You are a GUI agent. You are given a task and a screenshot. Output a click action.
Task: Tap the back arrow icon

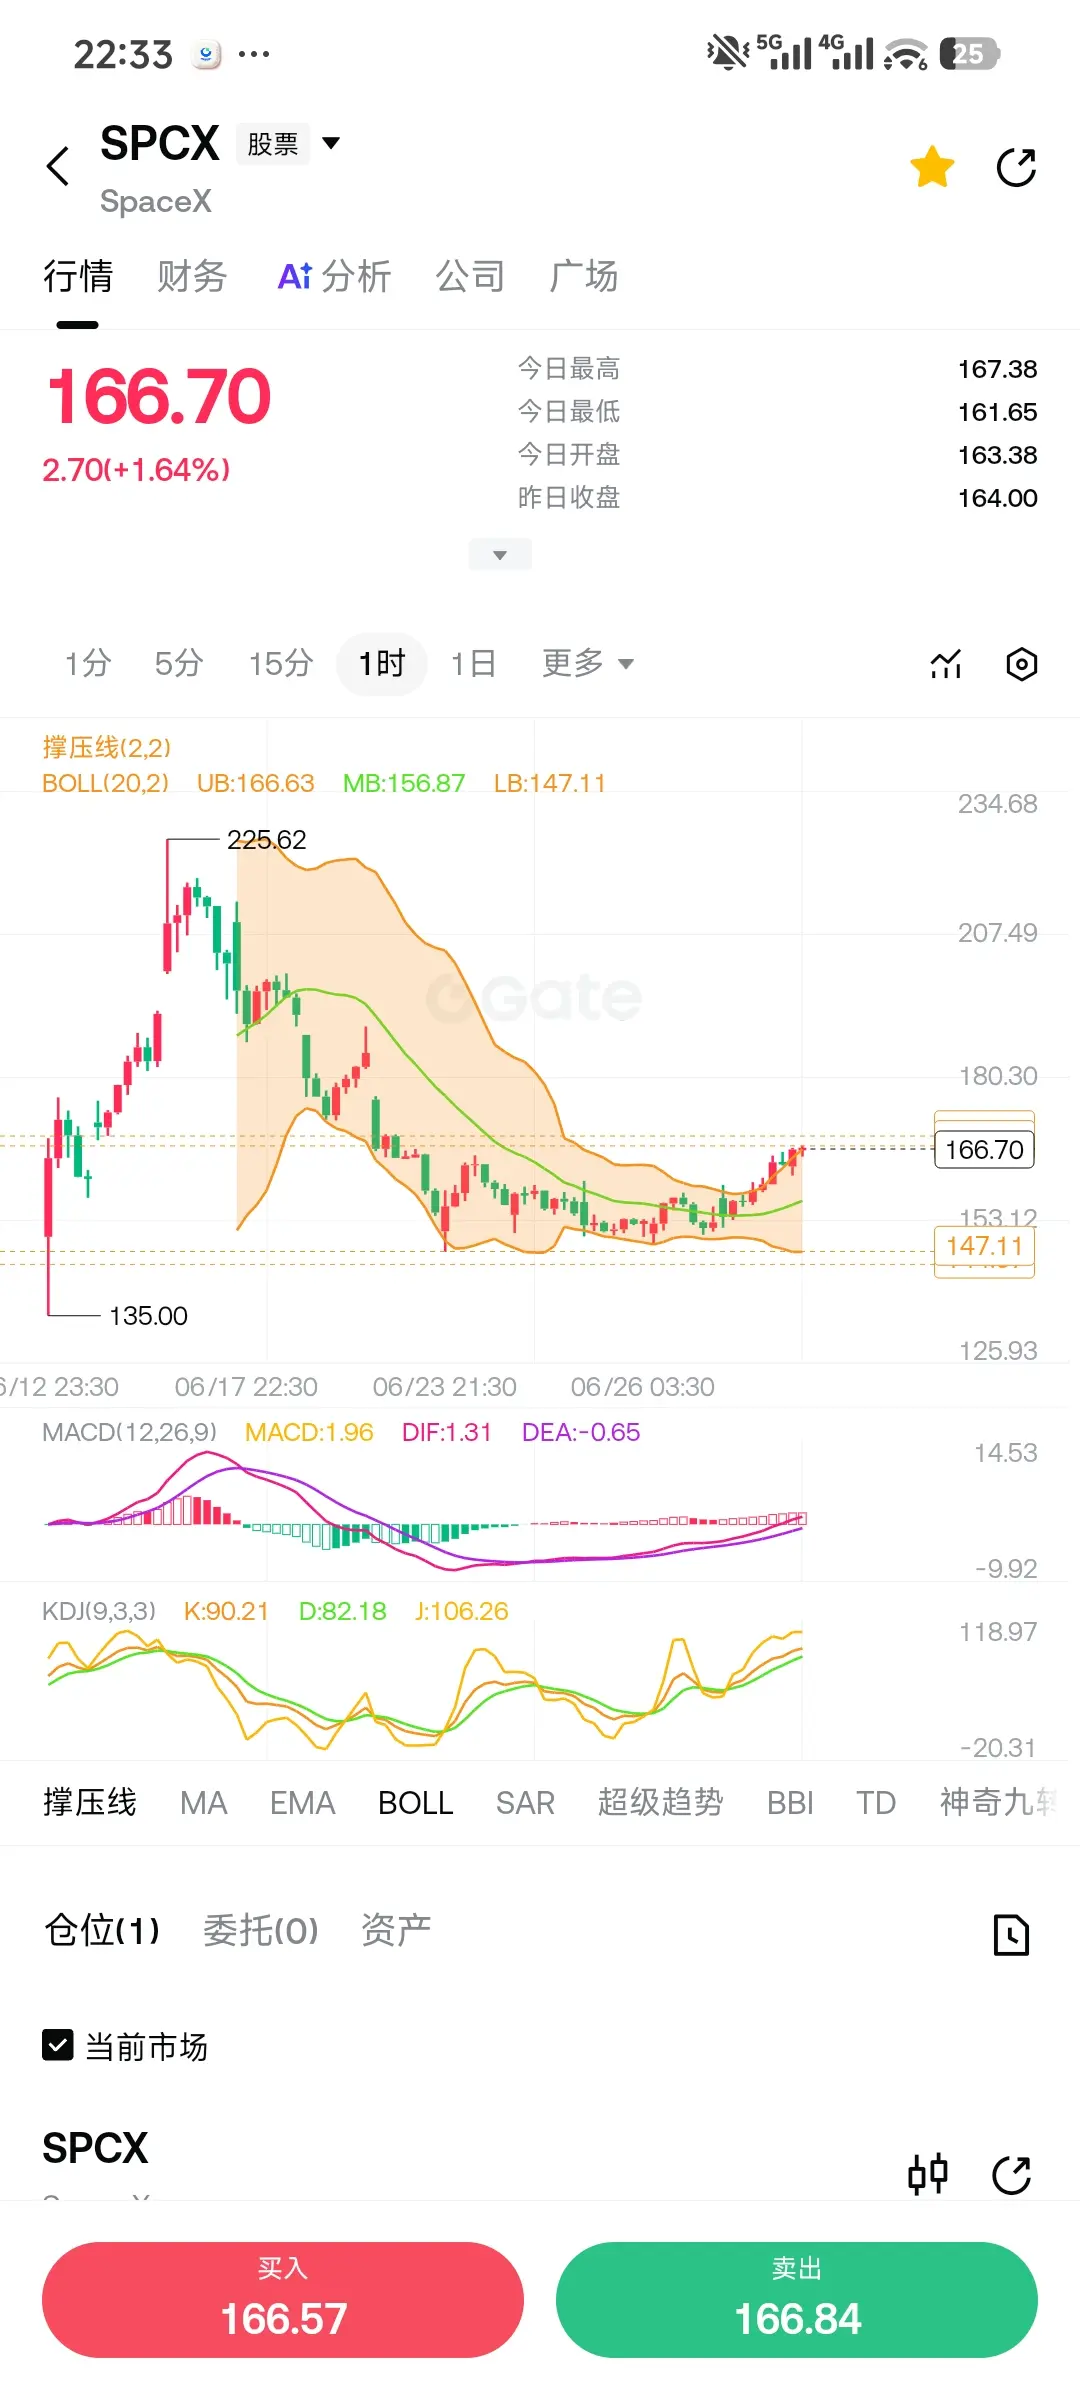coord(58,166)
